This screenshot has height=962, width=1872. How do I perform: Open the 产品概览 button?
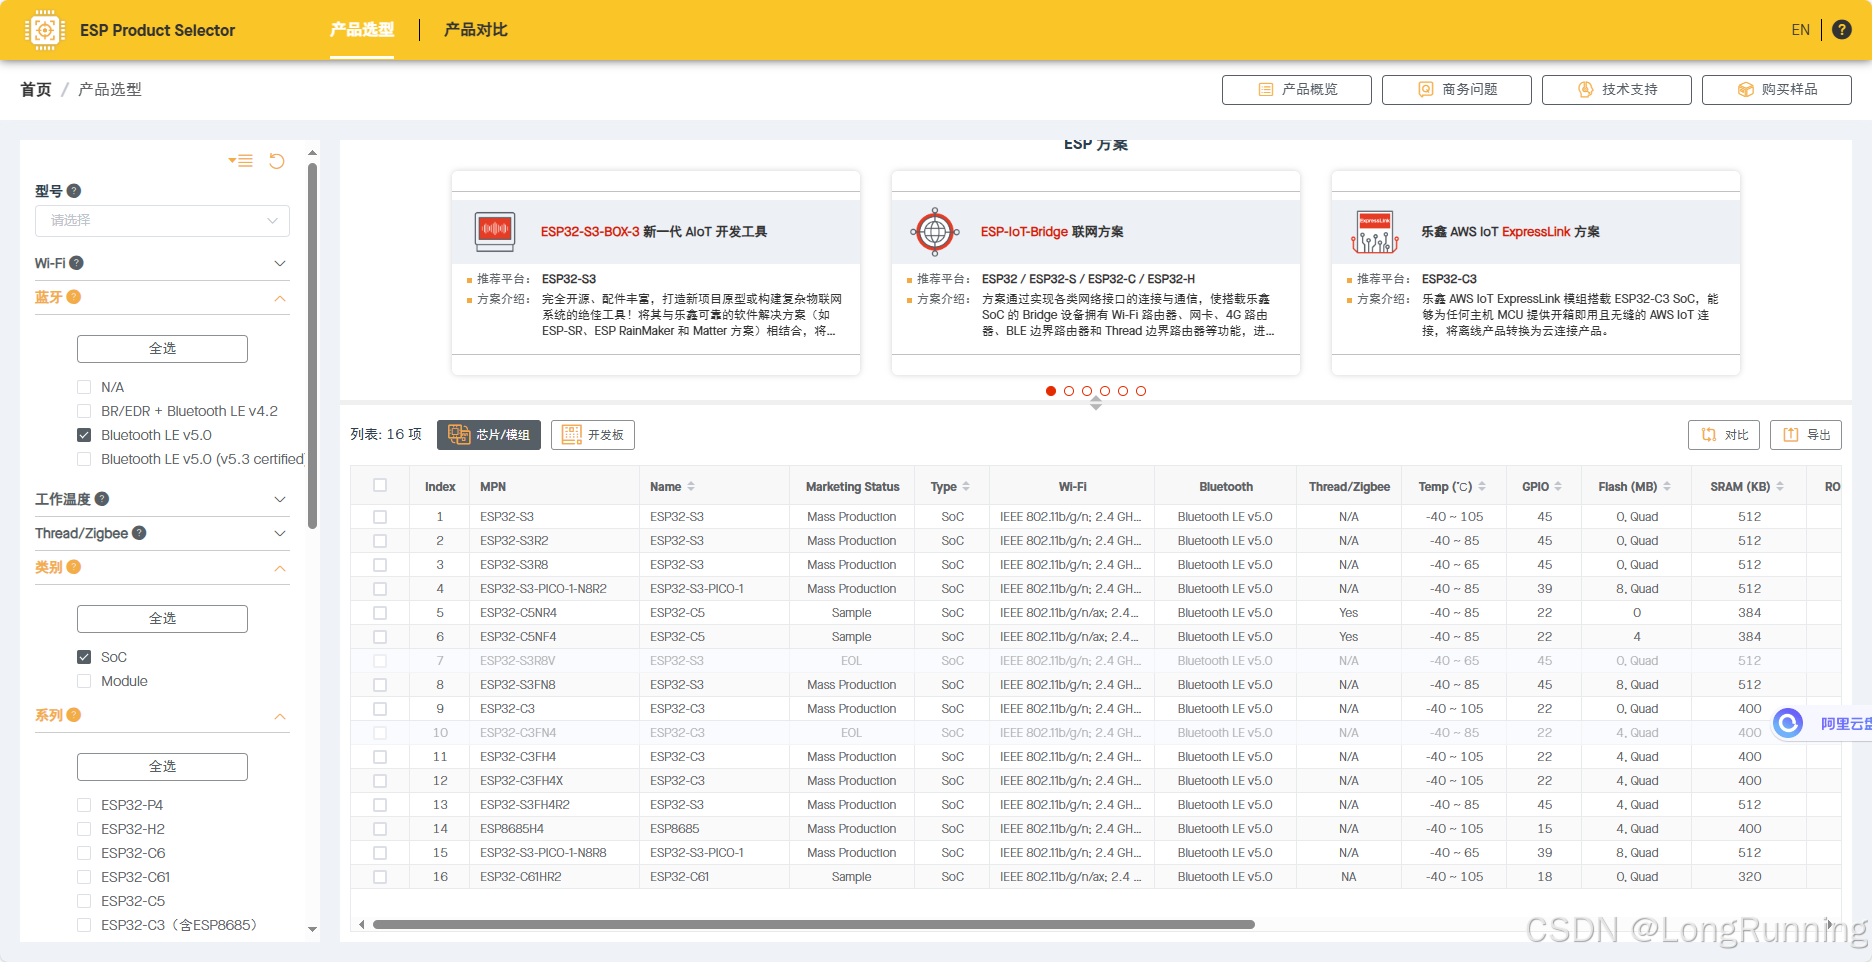(1297, 90)
